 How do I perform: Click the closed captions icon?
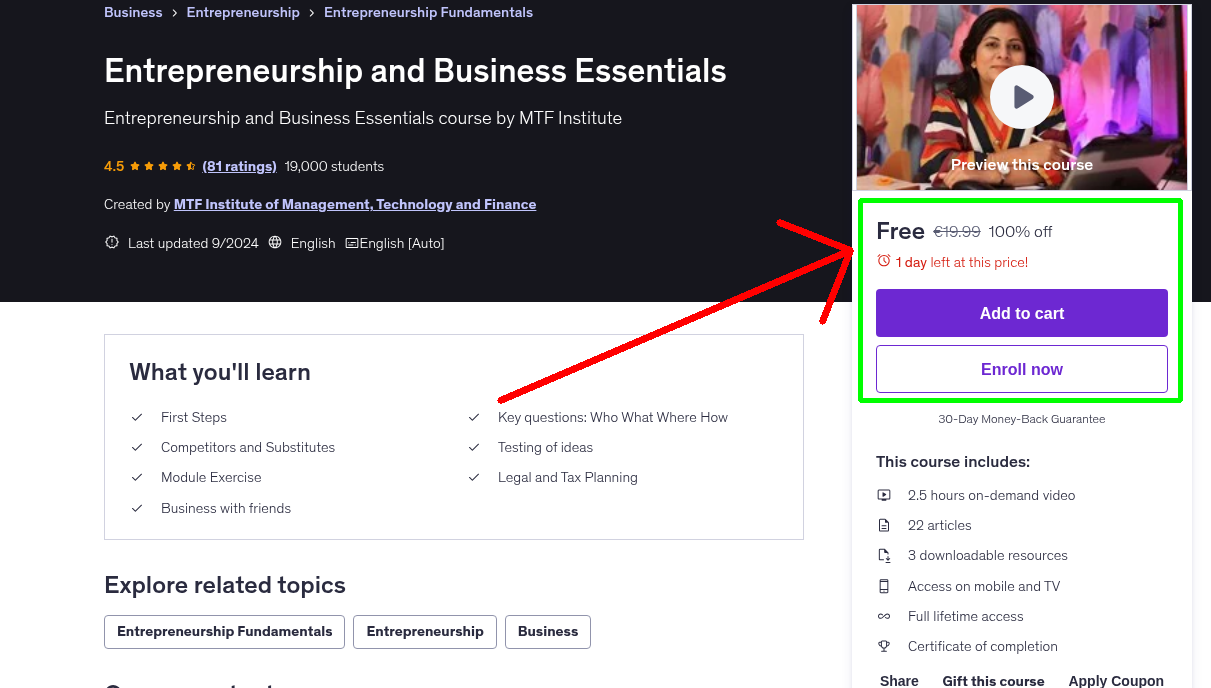click(351, 243)
